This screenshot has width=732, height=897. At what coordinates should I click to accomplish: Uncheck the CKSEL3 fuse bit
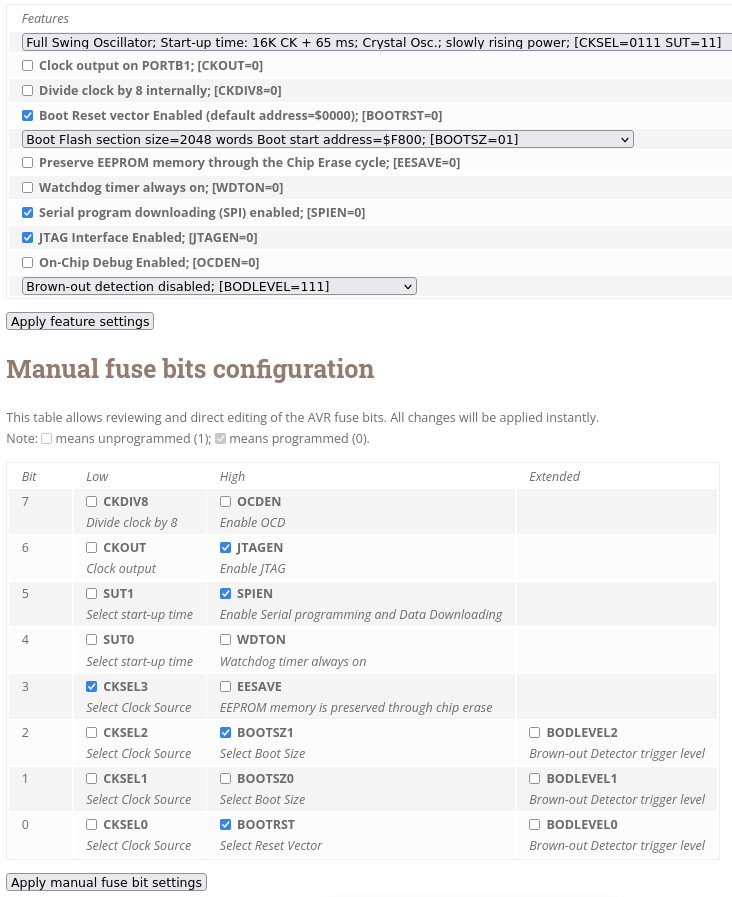pyautogui.click(x=92, y=686)
